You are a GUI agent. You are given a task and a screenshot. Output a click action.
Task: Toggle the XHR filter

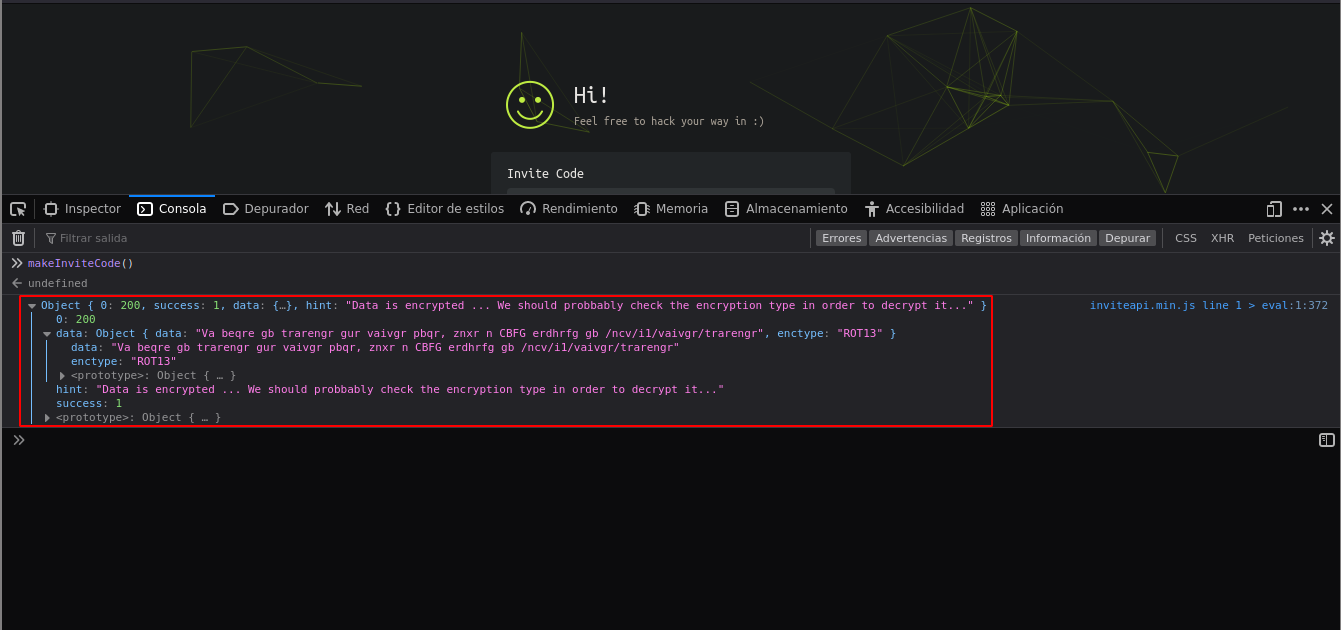[1222, 238]
